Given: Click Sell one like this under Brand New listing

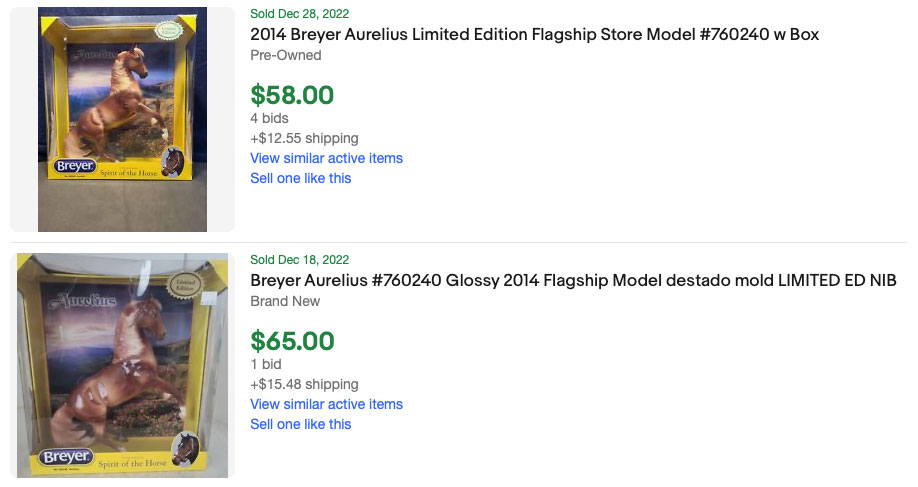Looking at the screenshot, I should [x=300, y=424].
